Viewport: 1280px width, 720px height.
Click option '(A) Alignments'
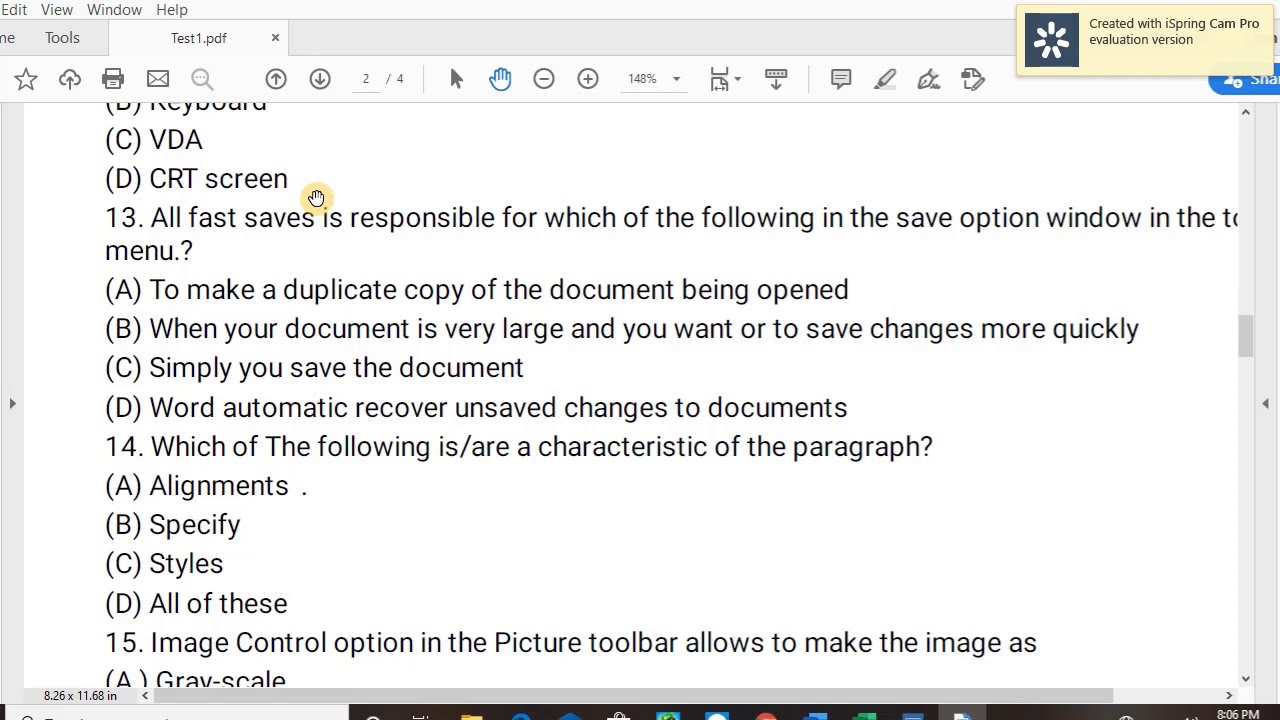(x=197, y=486)
